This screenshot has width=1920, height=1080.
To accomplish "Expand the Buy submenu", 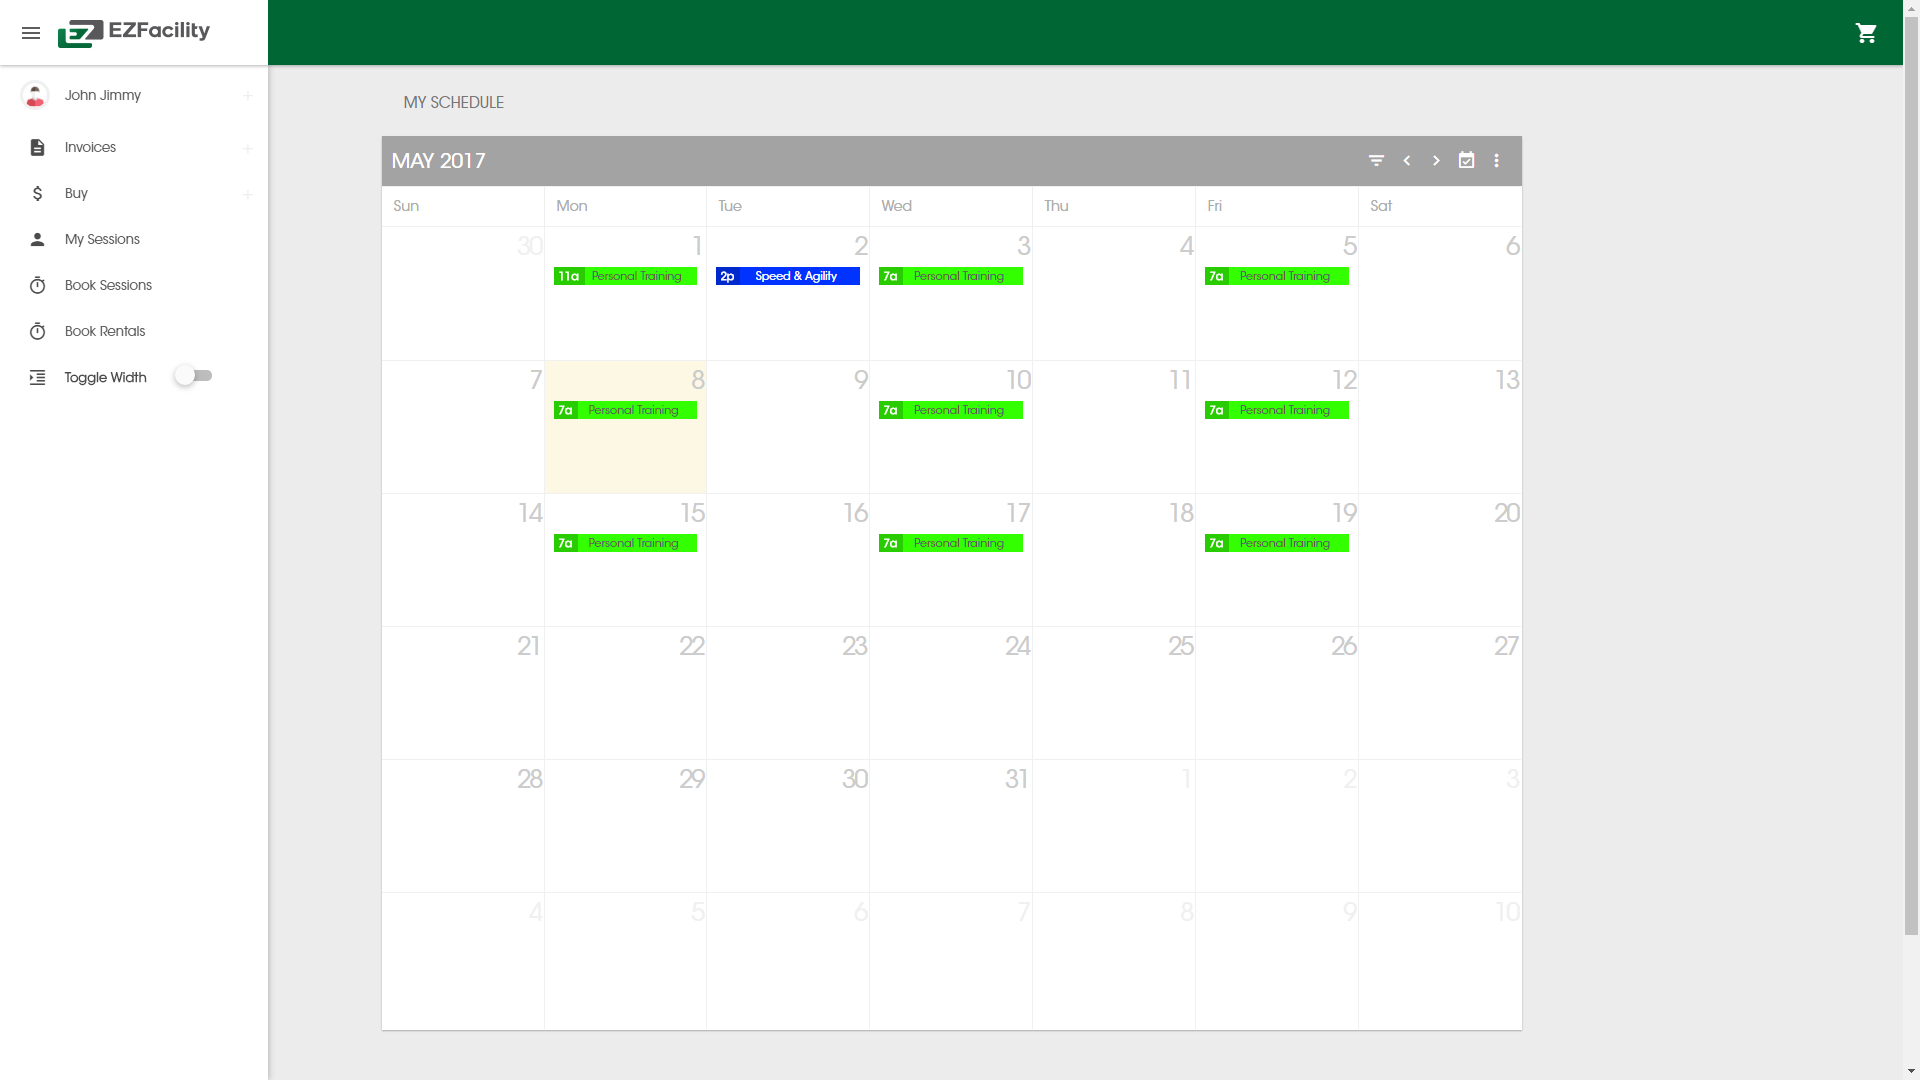I will click(247, 194).
